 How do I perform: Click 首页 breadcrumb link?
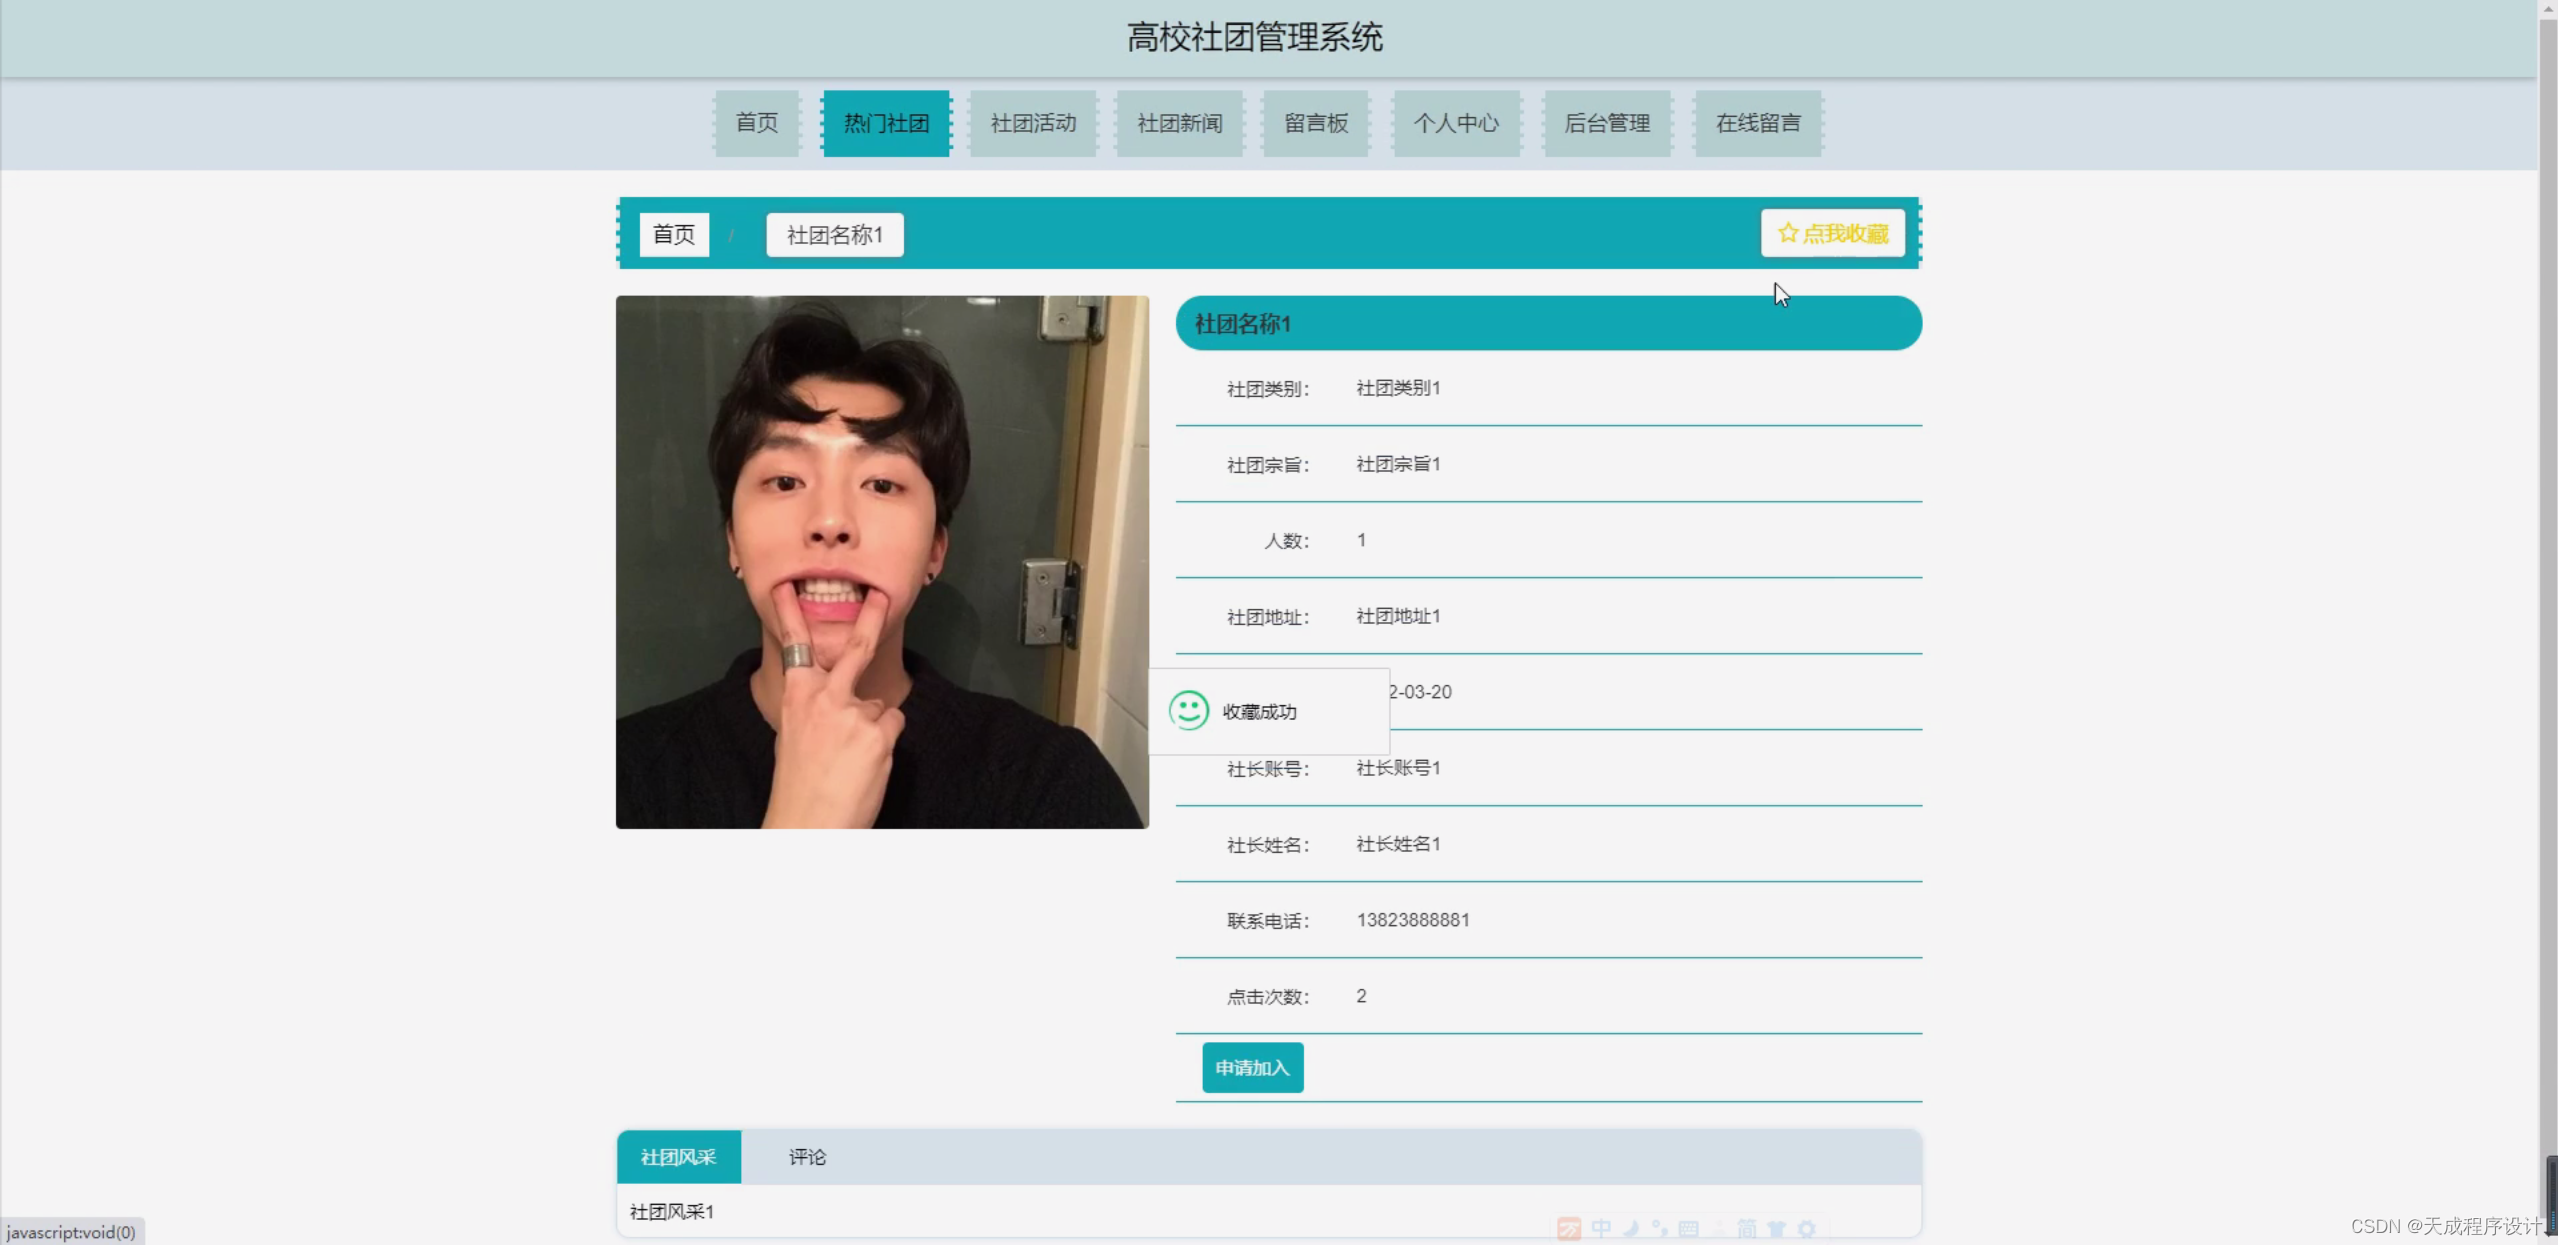(674, 235)
